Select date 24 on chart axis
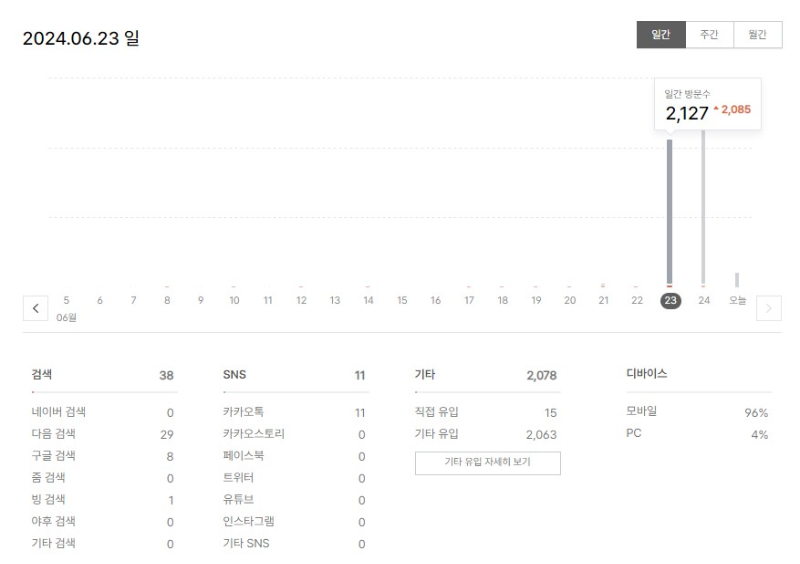800x564 pixels. (x=704, y=301)
